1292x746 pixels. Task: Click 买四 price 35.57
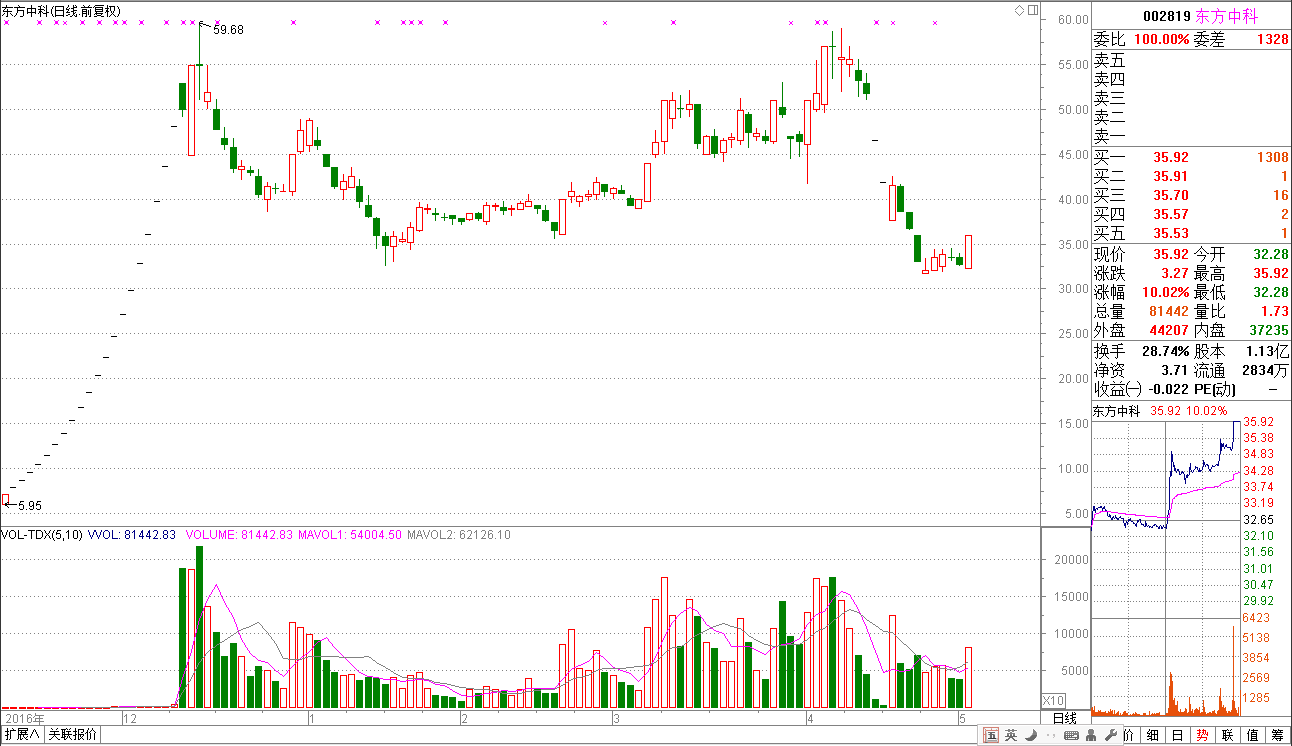coord(1171,215)
